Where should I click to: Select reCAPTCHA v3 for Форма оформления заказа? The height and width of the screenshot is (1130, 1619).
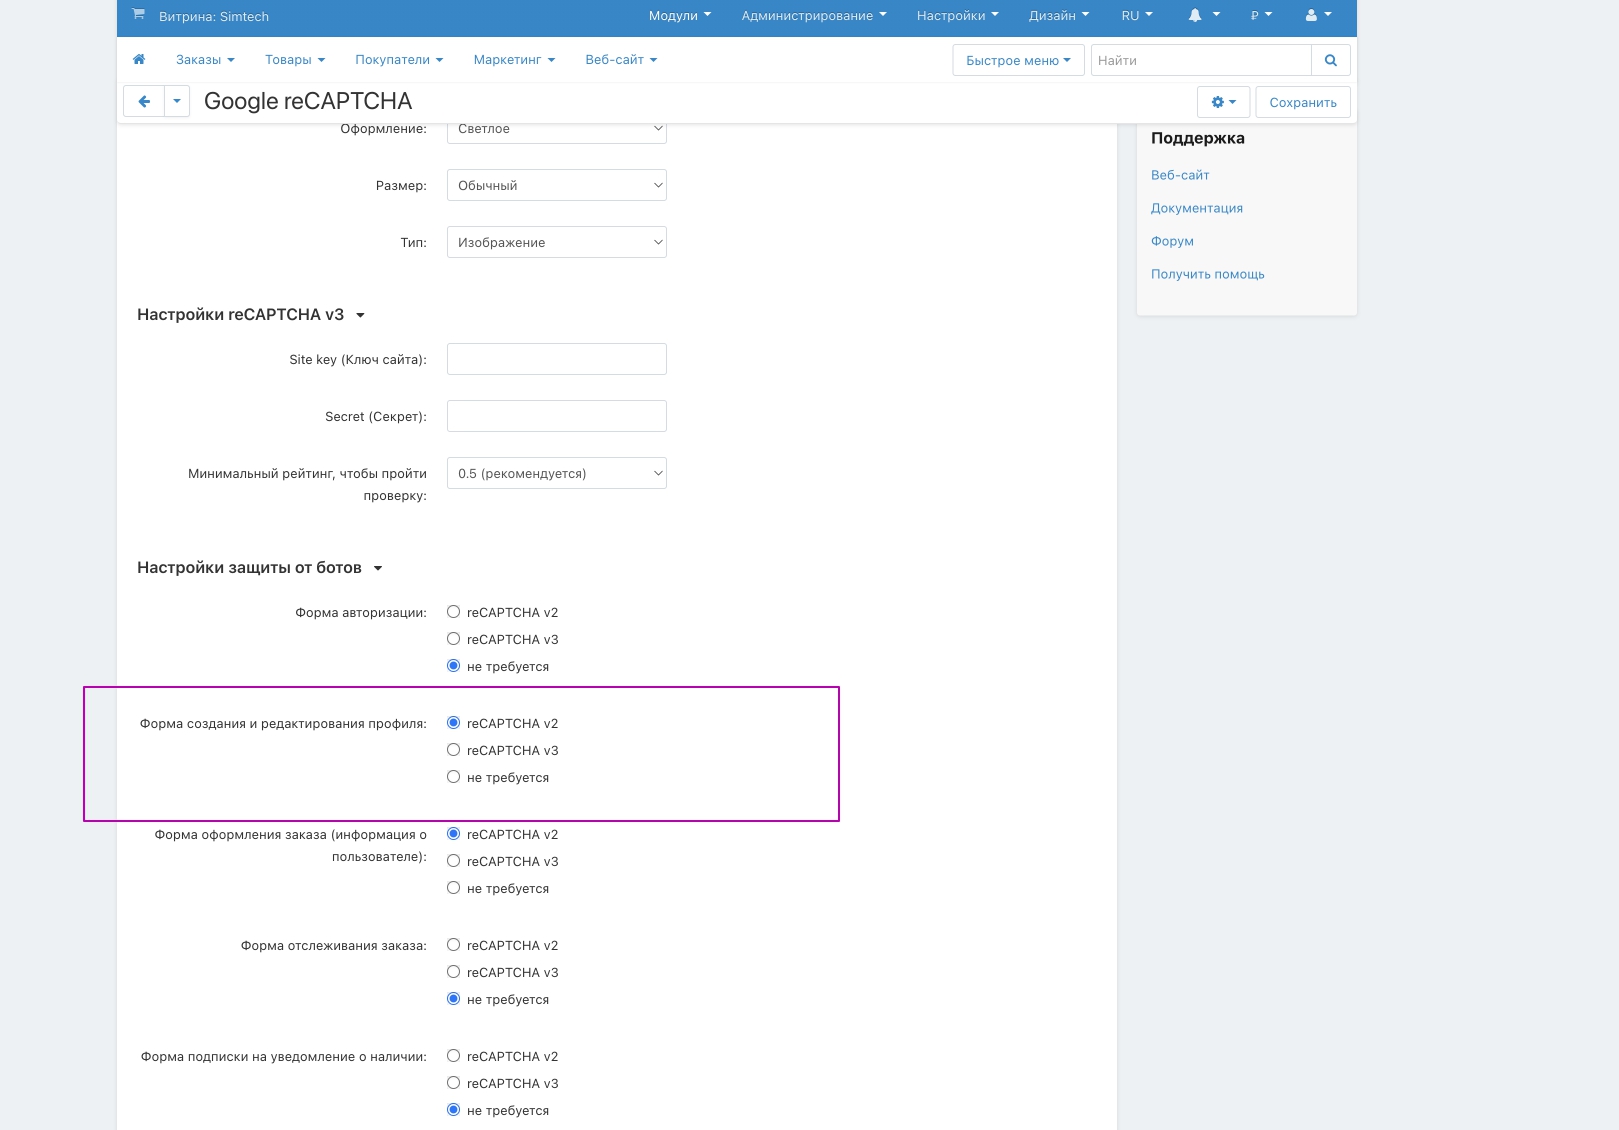click(x=454, y=861)
